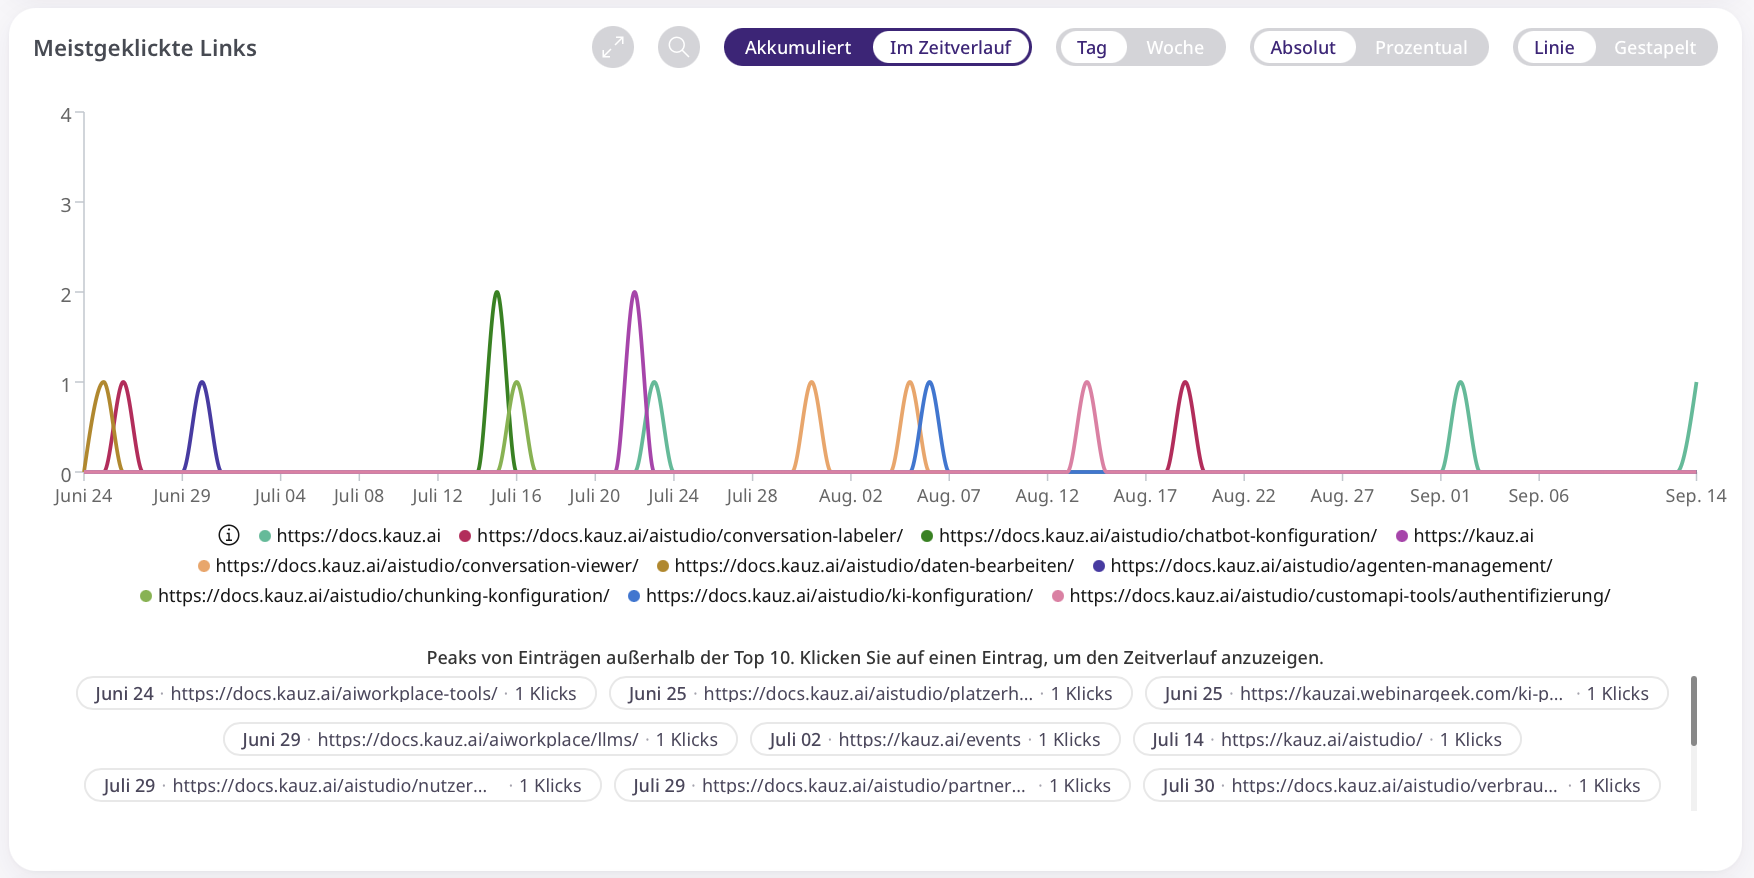The width and height of the screenshot is (1754, 878).
Task: Click the "Sep. 14" axis label
Action: [1696, 496]
